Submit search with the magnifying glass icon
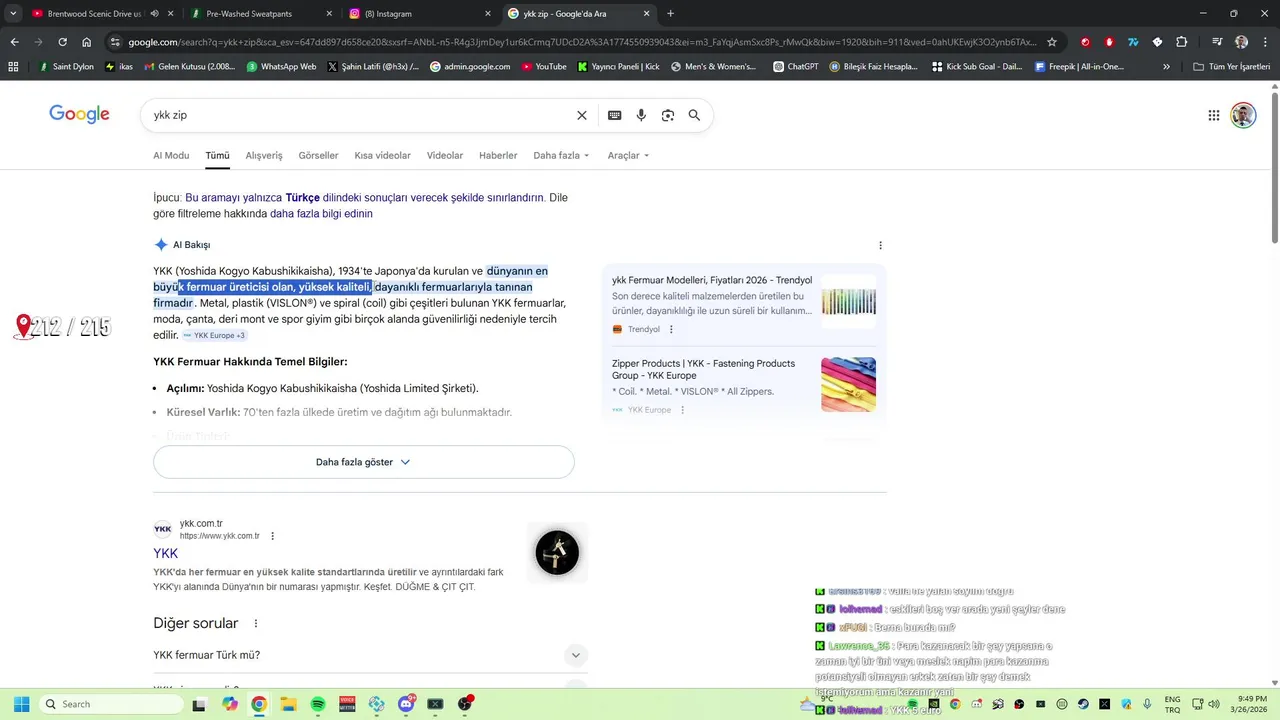This screenshot has height=720, width=1280. tap(694, 115)
